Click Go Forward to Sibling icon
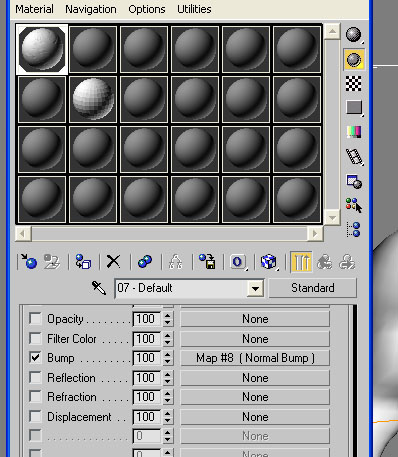This screenshot has height=457, width=398. click(347, 262)
